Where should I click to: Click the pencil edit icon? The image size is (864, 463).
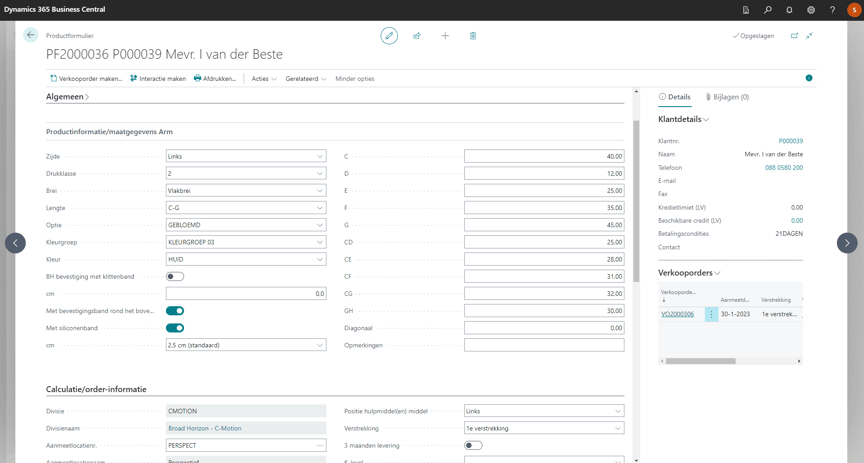click(x=389, y=36)
